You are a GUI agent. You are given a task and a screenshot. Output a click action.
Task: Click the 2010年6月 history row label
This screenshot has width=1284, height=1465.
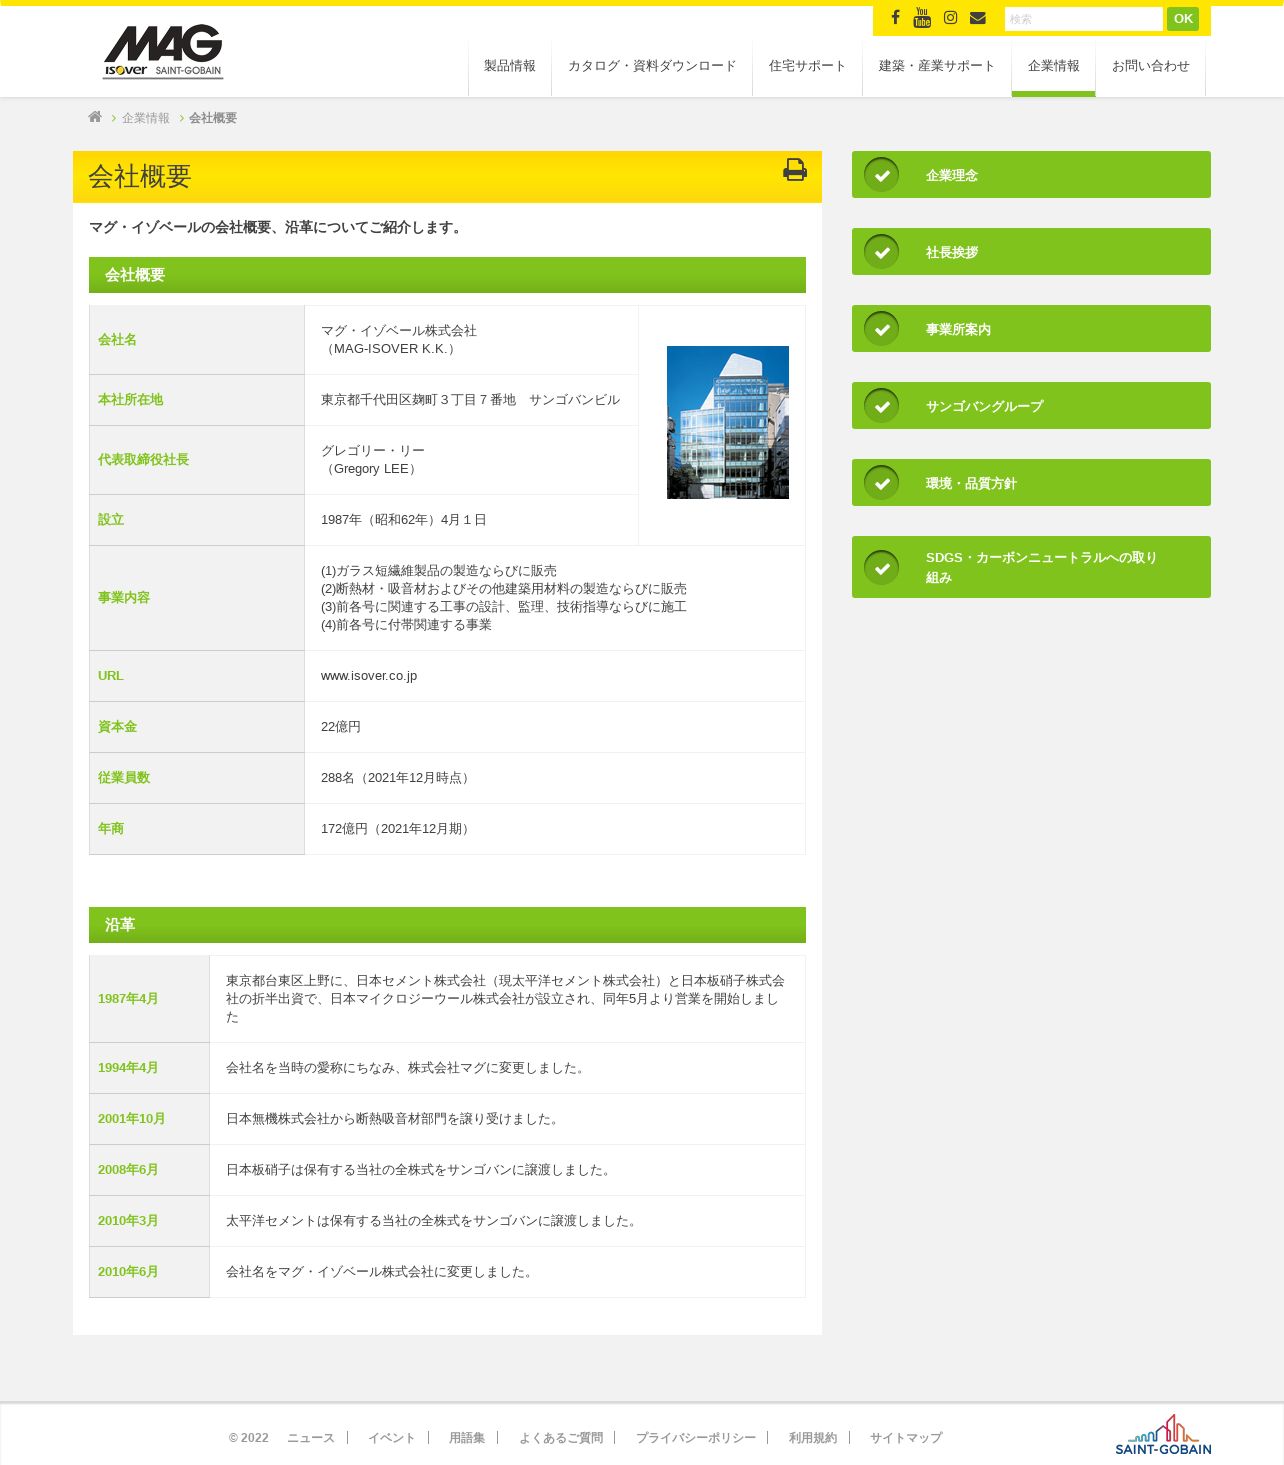pyautogui.click(x=128, y=1272)
